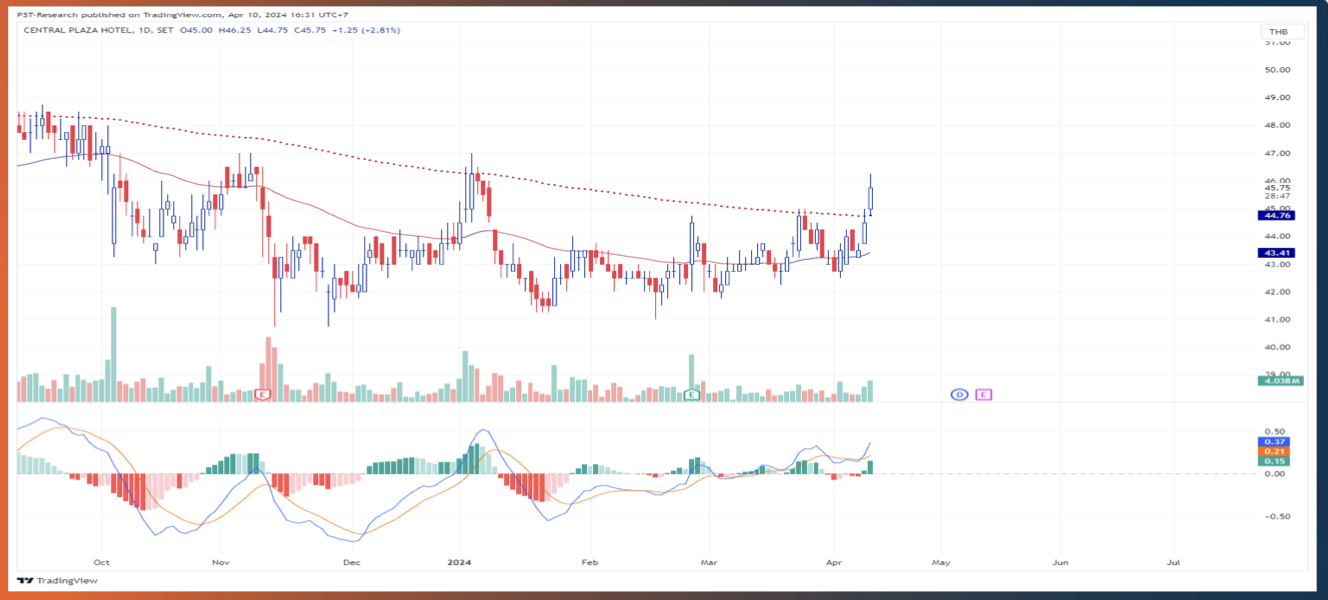Screen dimensions: 1328x600
Task: Click the 41.00 price scale label
Action: pyautogui.click(x=1277, y=320)
